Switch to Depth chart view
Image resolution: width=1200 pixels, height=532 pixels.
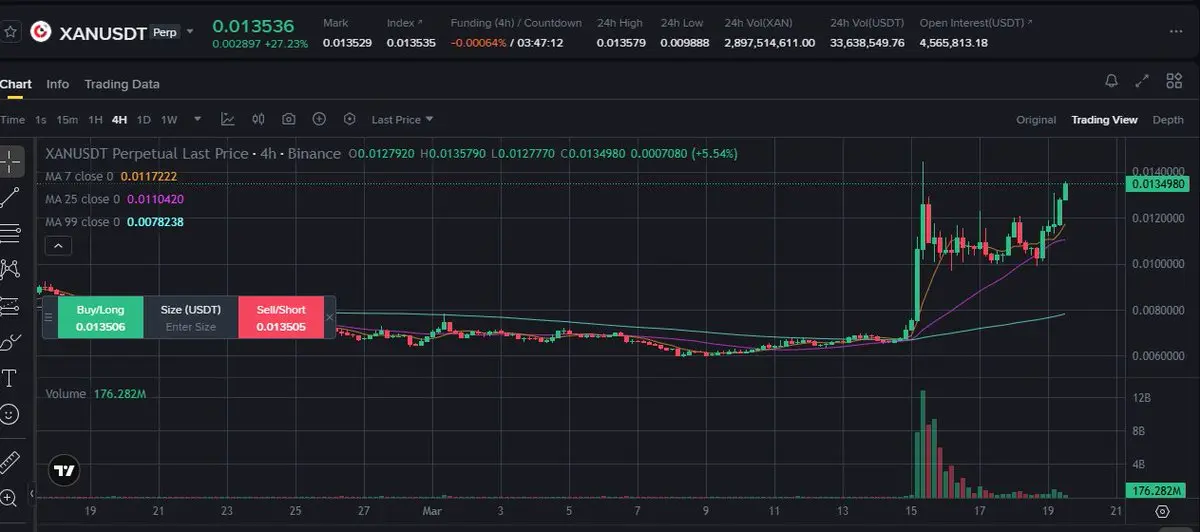click(x=1168, y=120)
